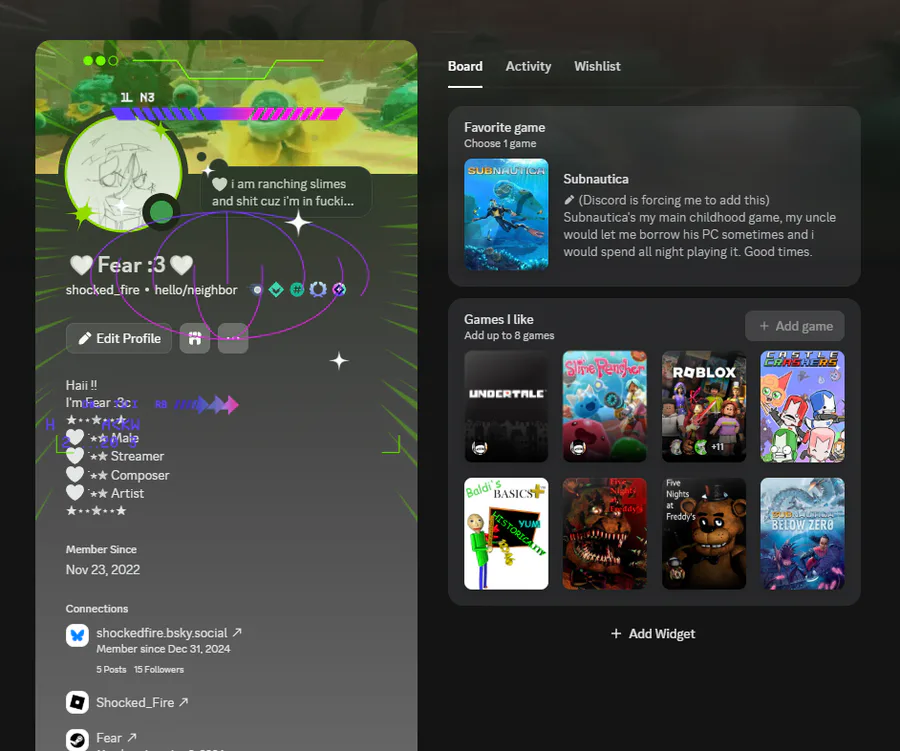Click the 'Artist' bio line
Image resolution: width=900 pixels, height=751 pixels.
pos(127,493)
